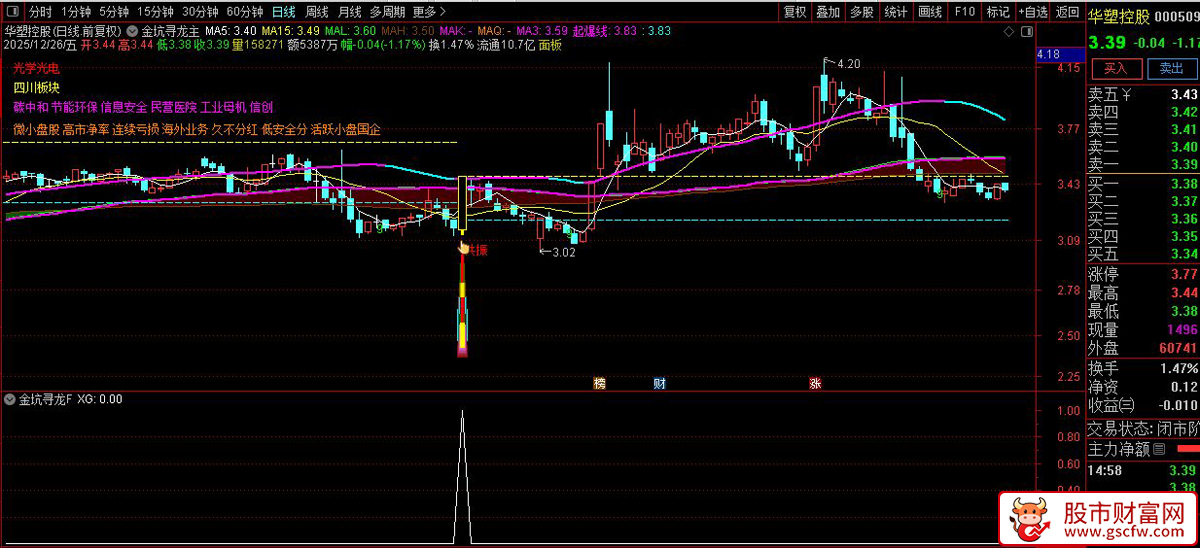
Task: Switch to 60分钟 period
Action: [245, 12]
